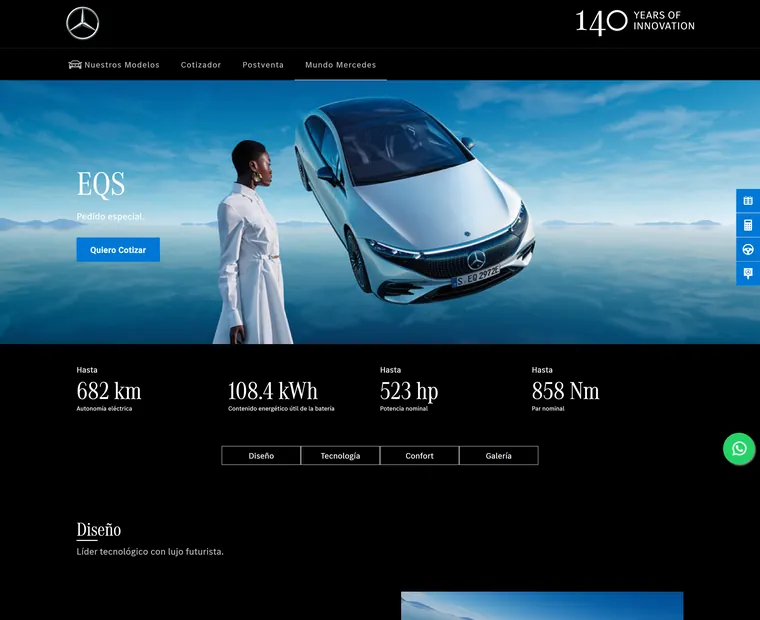The image size is (760, 620).
Task: Switch to the Tecnología tab
Action: [x=340, y=456]
